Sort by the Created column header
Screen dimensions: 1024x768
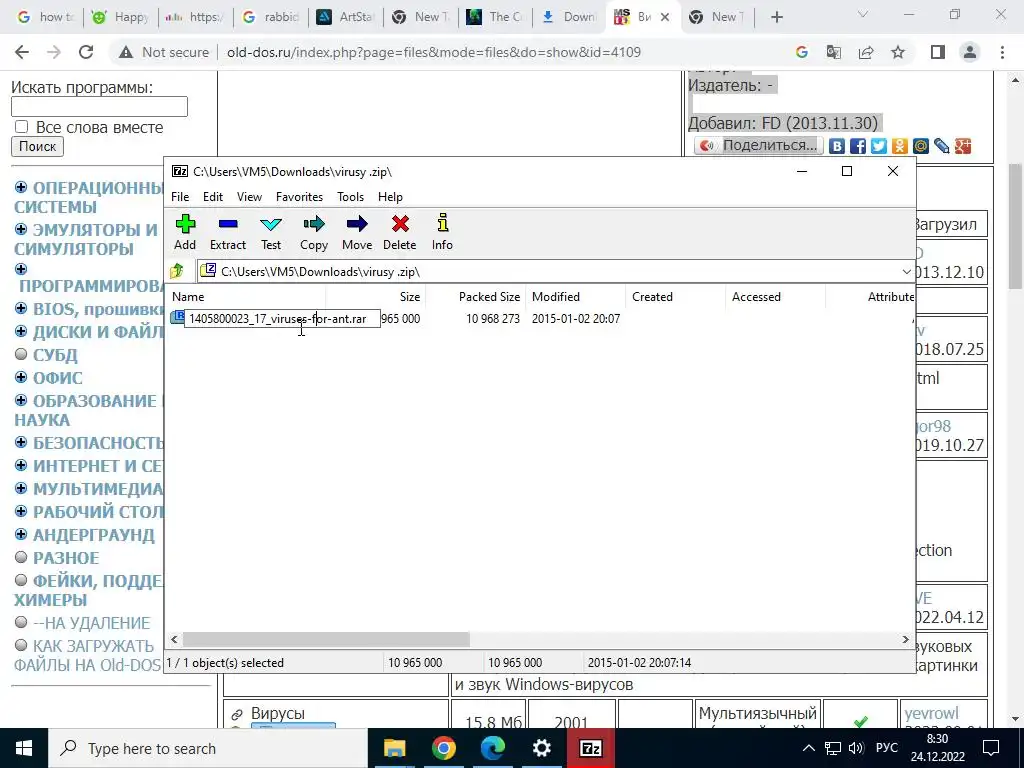click(675, 296)
